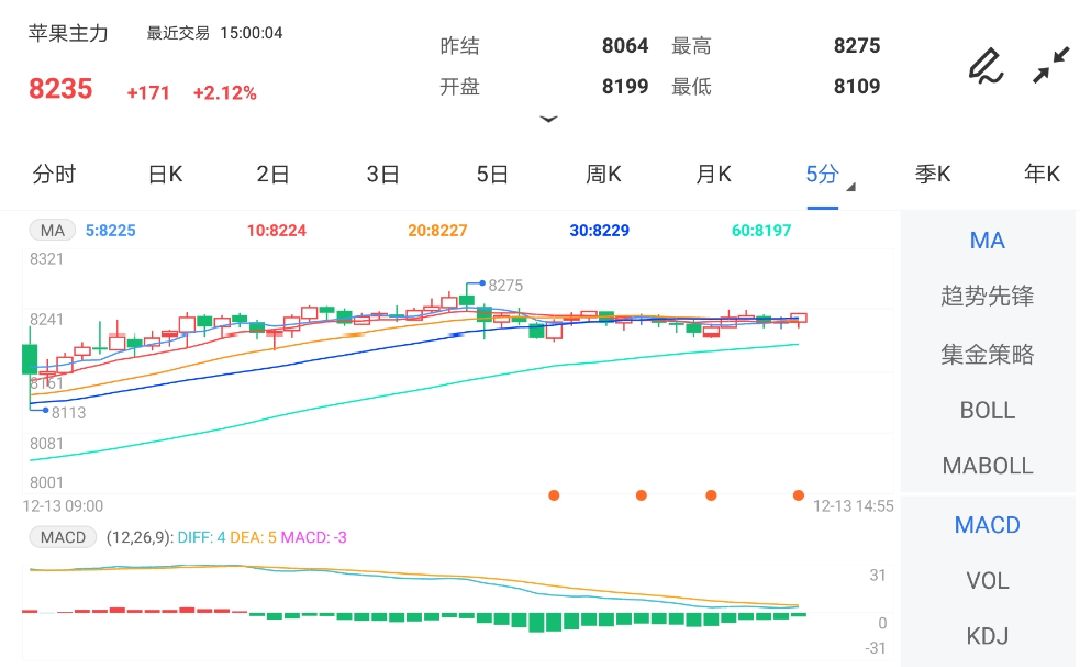Screen dimensions: 1080x667
Task: Open the 年K chart tab
Action: pyautogui.click(x=1041, y=174)
